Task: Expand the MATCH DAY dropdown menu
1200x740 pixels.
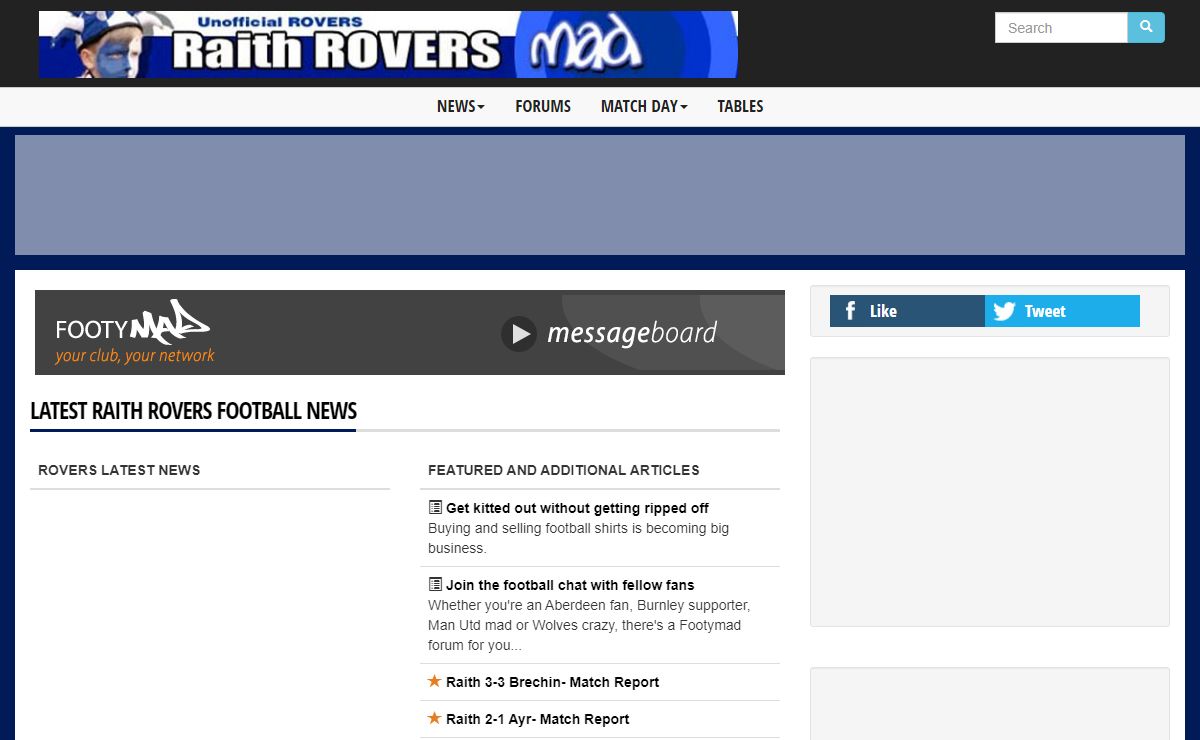Action: pos(644,106)
